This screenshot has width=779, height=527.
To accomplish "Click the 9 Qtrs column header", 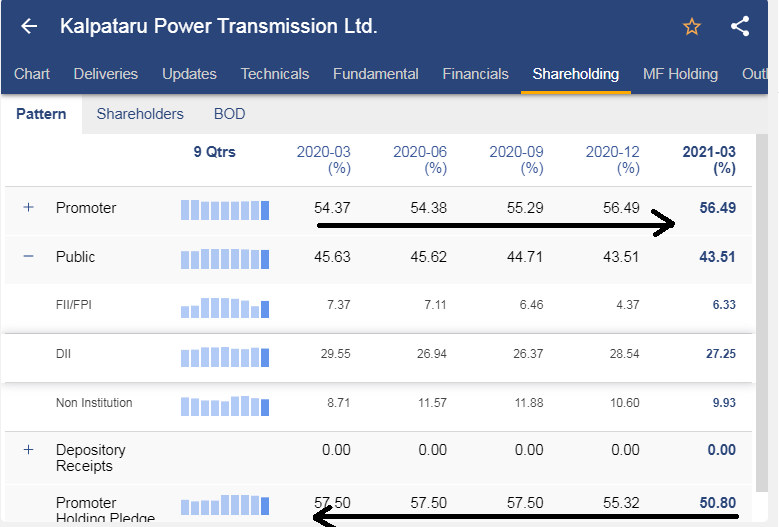I will (x=215, y=151).
